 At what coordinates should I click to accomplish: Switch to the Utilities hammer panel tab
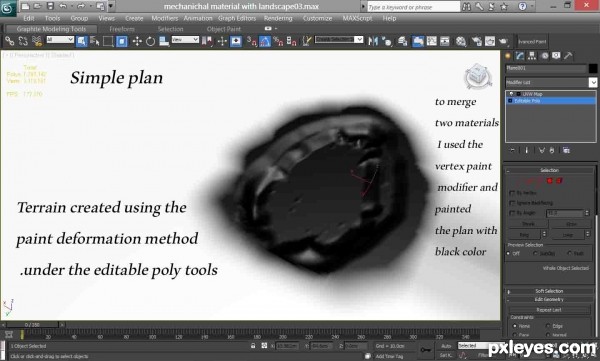[x=568, y=56]
